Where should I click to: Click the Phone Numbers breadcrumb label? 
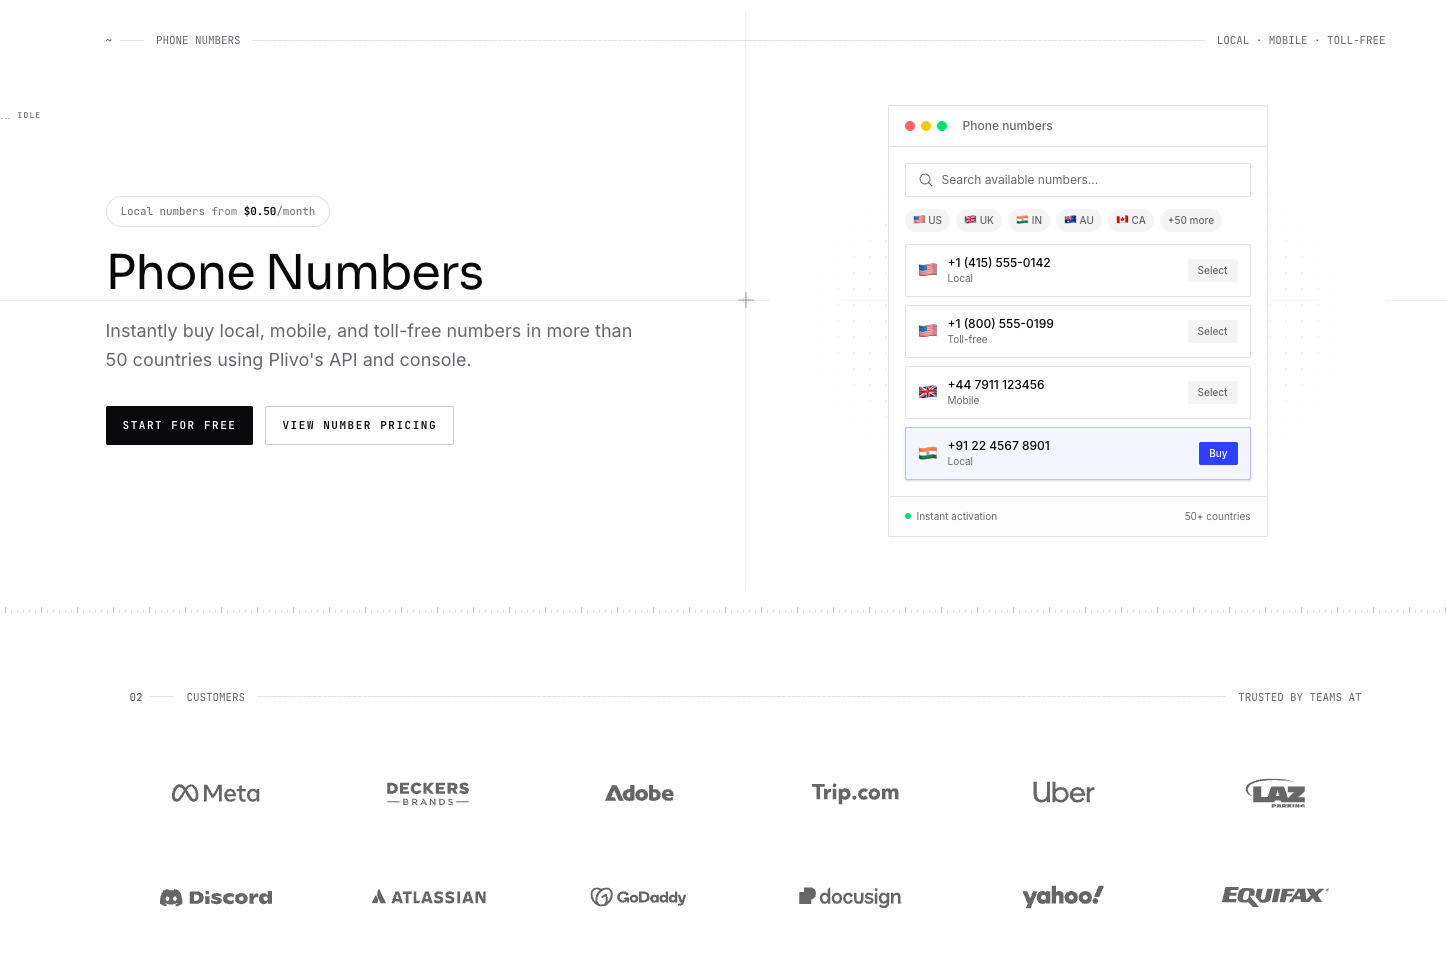coord(198,41)
